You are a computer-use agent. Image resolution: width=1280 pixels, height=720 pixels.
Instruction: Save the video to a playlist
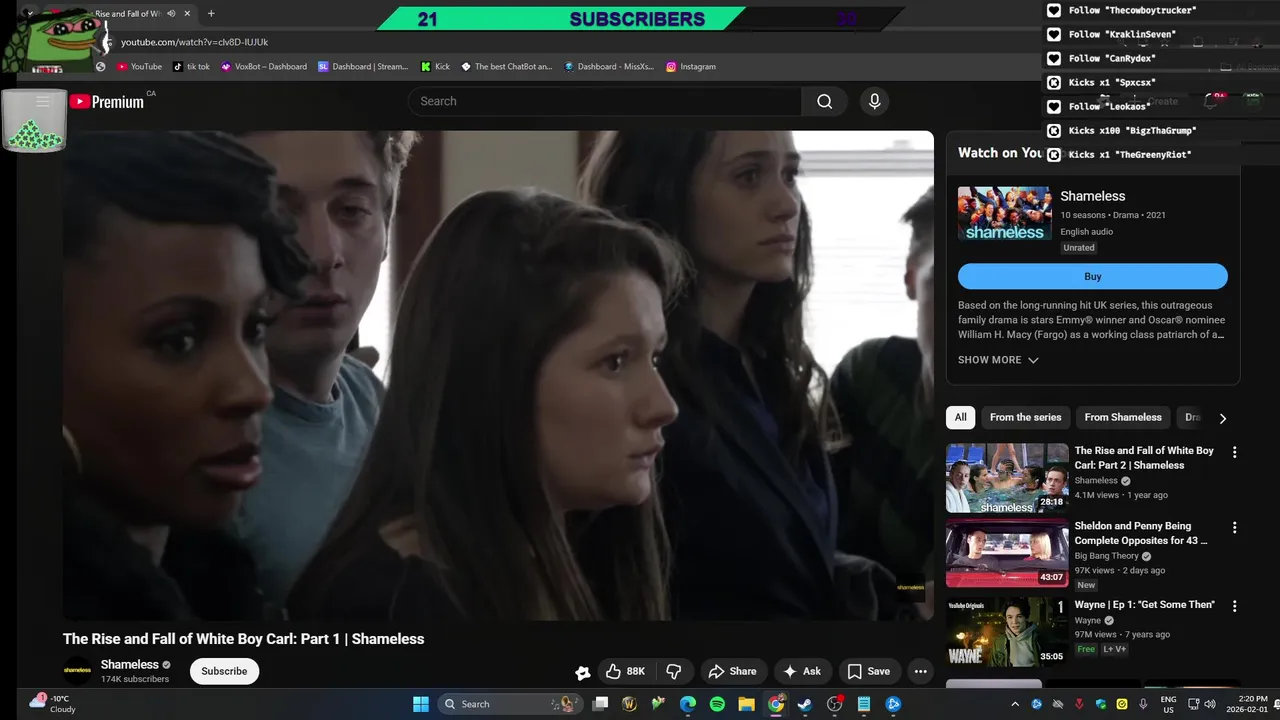pos(868,672)
